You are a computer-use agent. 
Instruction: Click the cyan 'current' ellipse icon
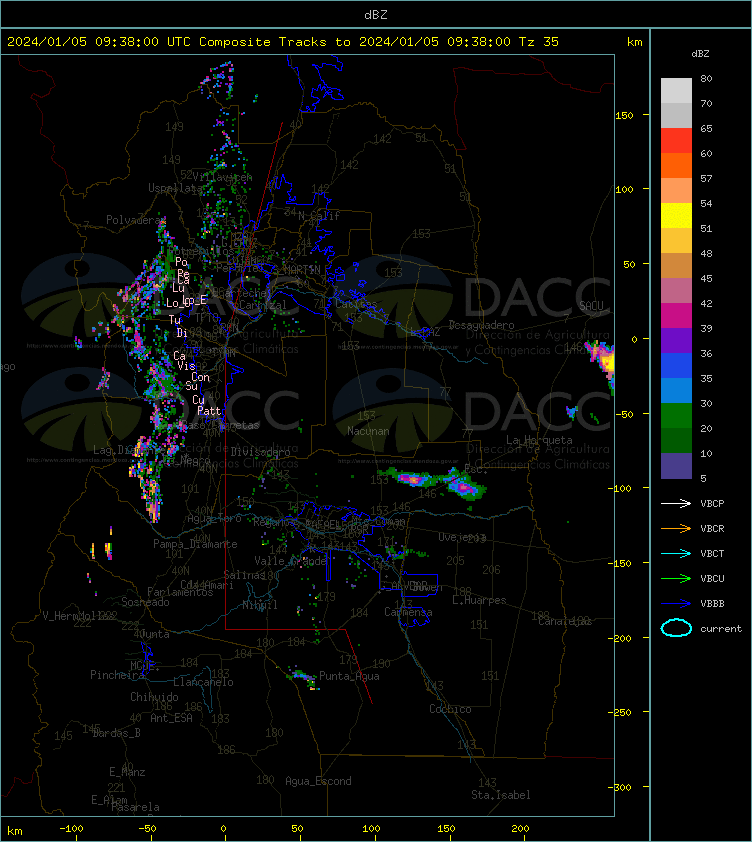click(x=676, y=628)
